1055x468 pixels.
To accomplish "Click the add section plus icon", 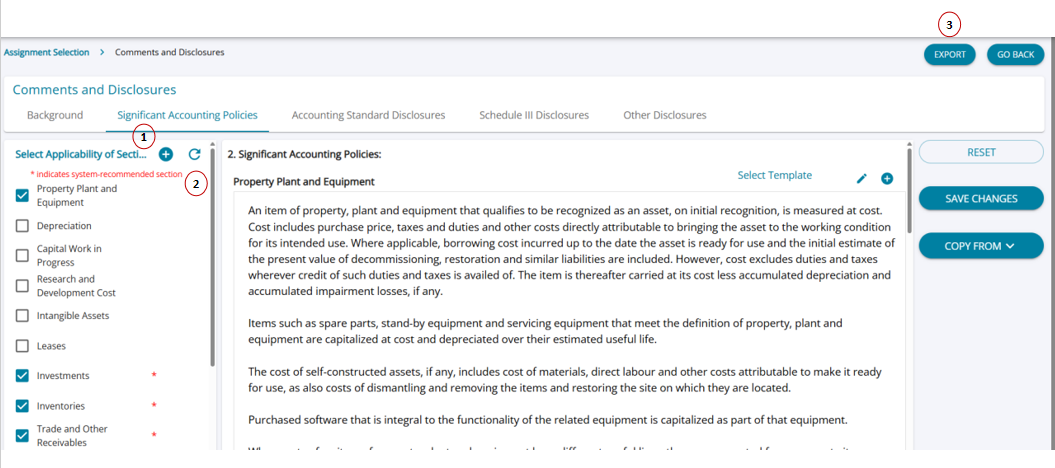I will (166, 154).
